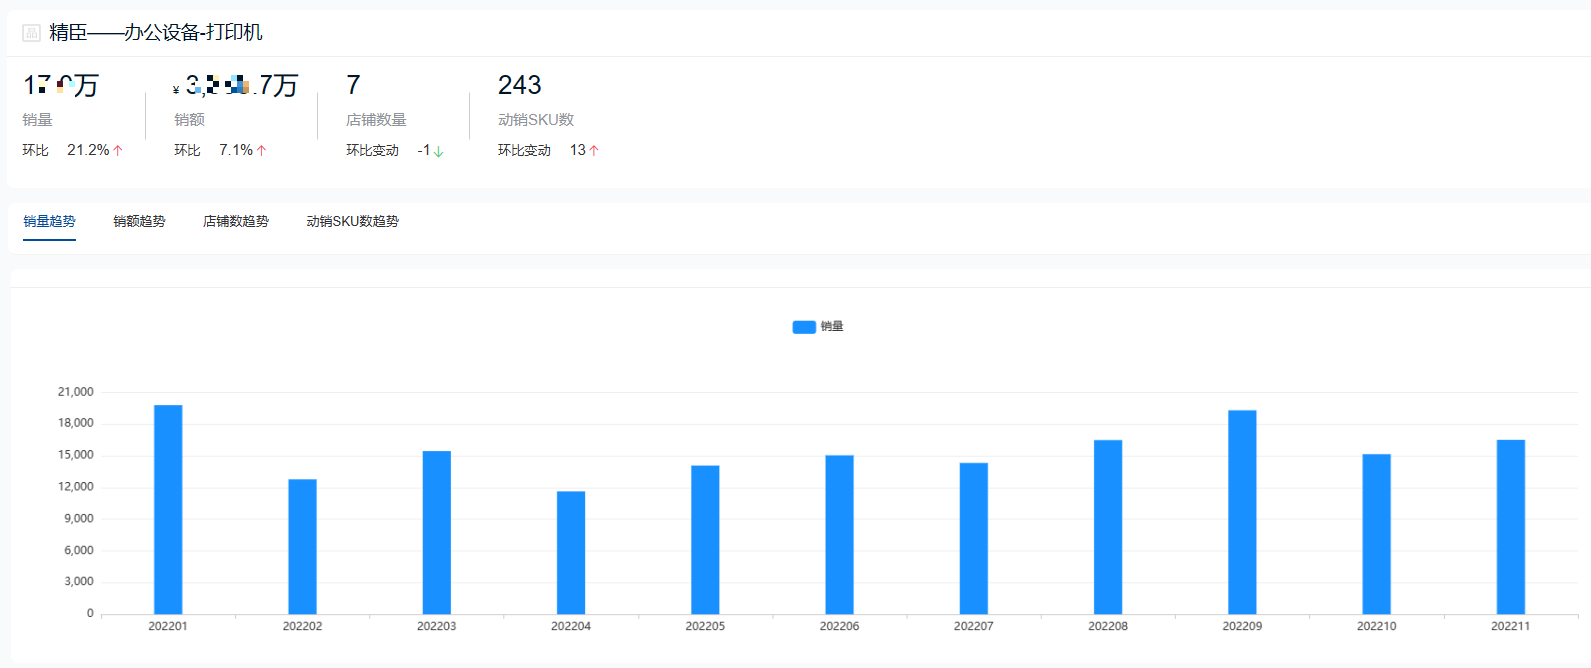Image resolution: width=1591 pixels, height=668 pixels.
Task: Click the 202209 sales bar
Action: point(1242,512)
